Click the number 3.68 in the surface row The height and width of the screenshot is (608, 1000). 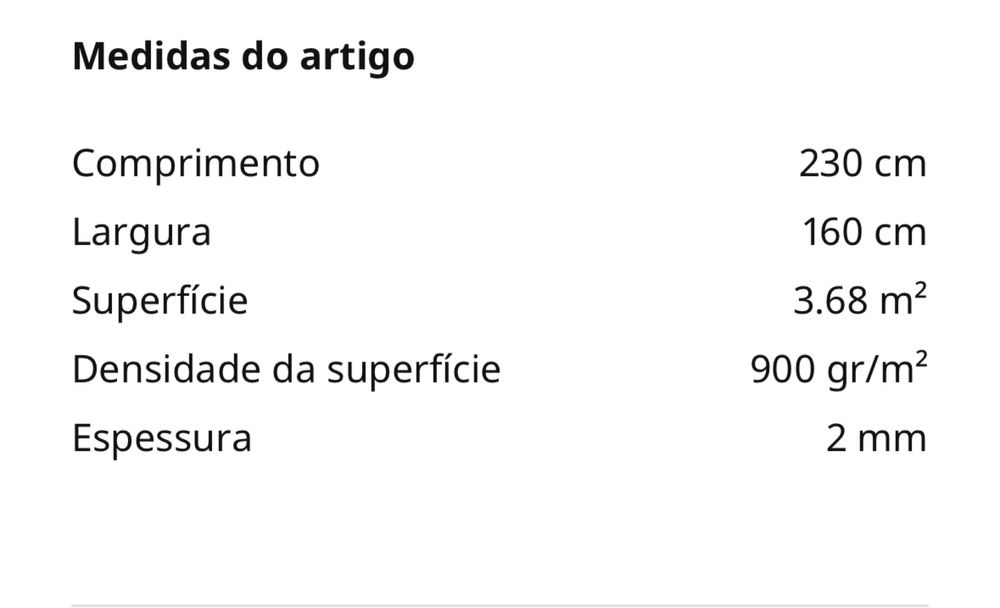click(829, 300)
